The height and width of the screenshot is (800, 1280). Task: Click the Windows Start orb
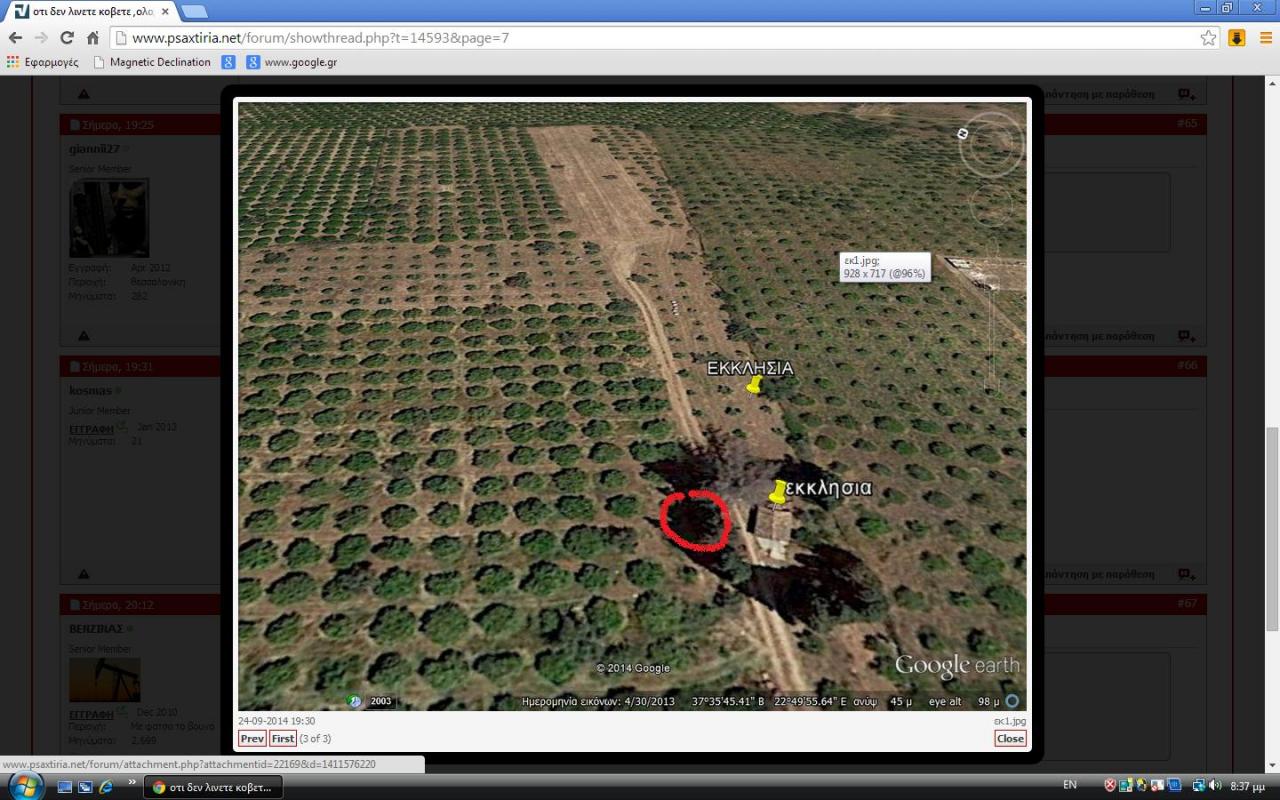pyautogui.click(x=25, y=786)
